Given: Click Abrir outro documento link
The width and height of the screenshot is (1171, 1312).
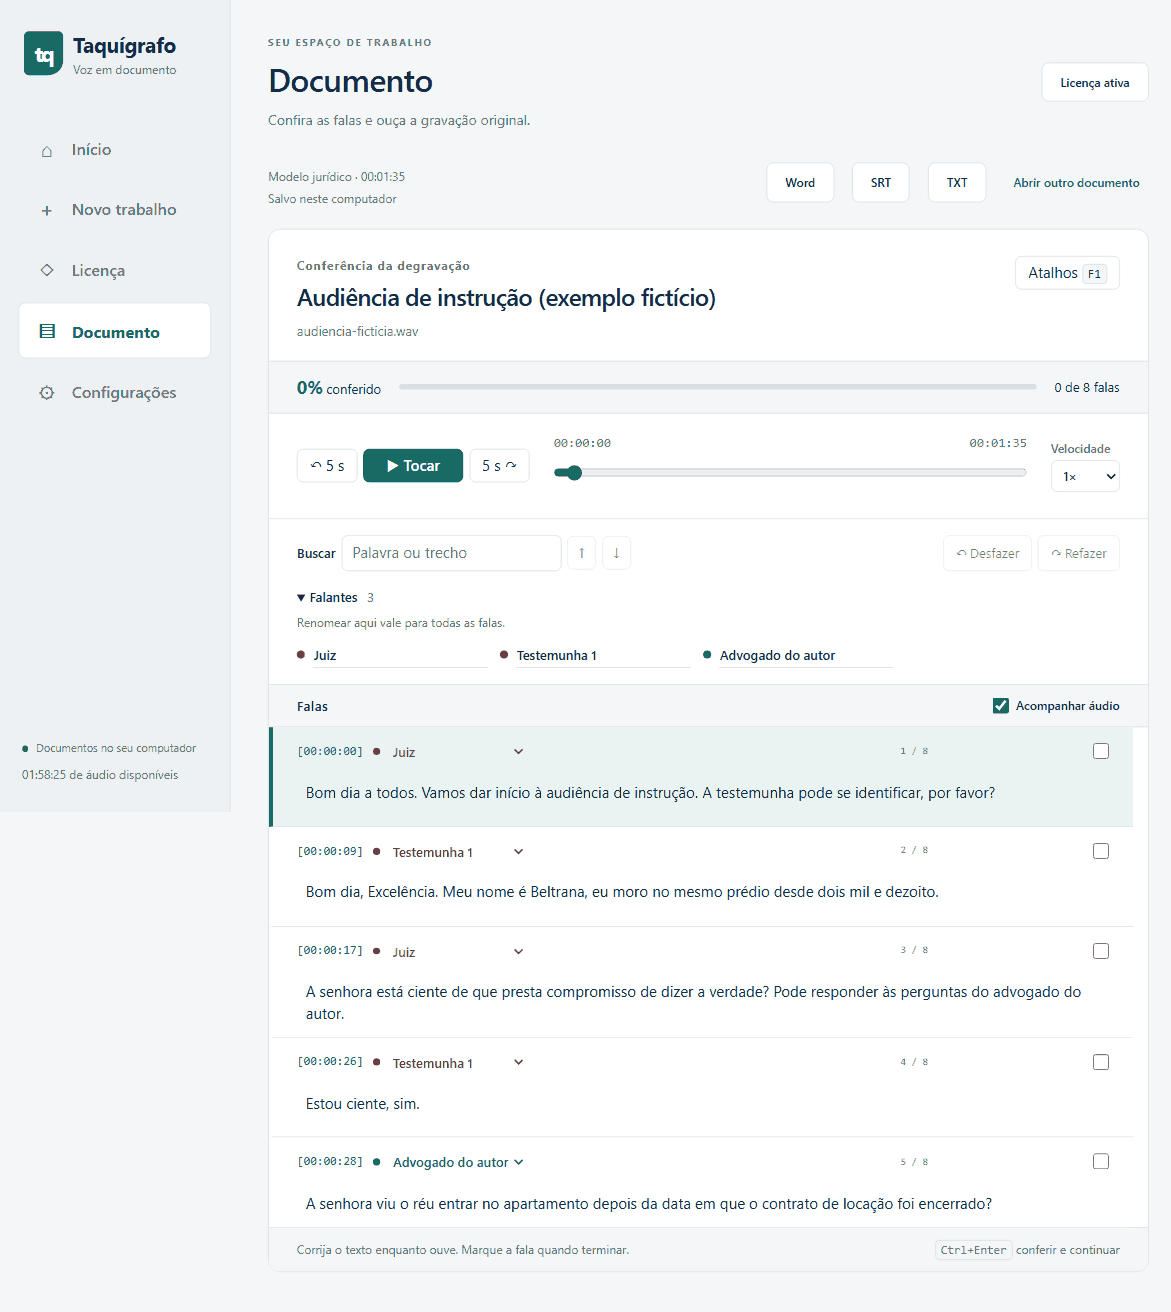Looking at the screenshot, I should 1076,183.
